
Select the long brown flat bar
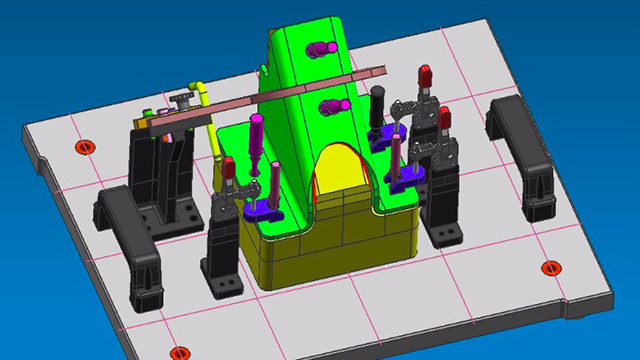[x=267, y=97]
